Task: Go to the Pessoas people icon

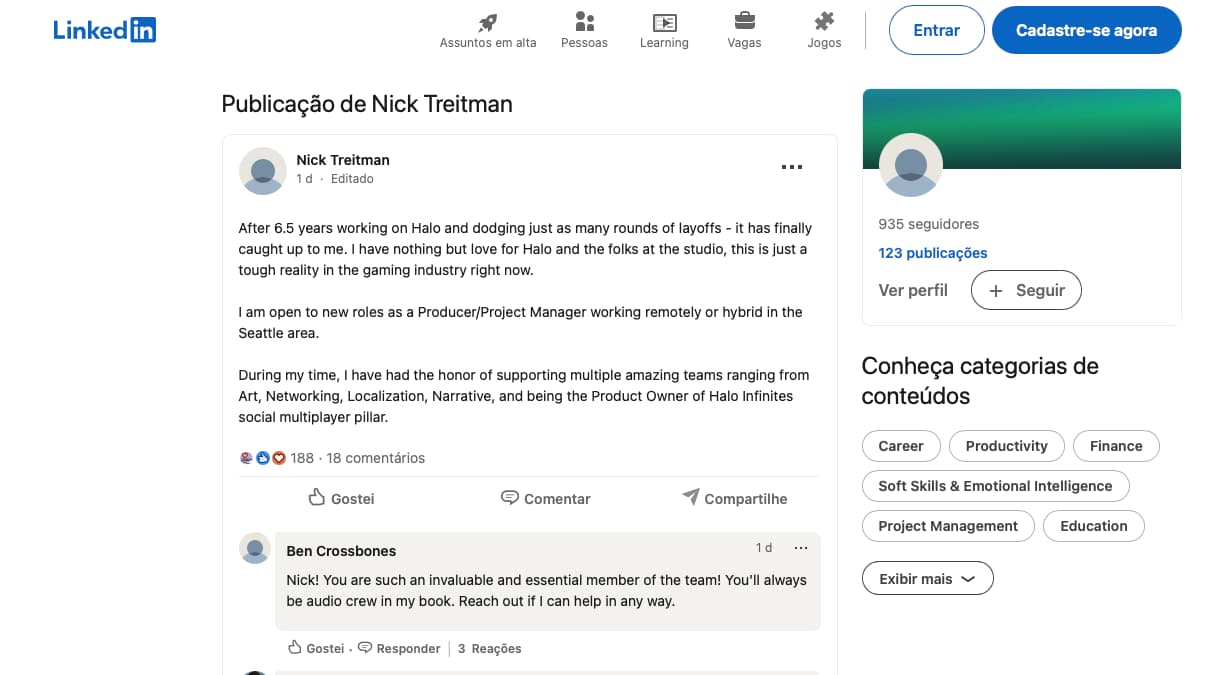Action: 585,22
